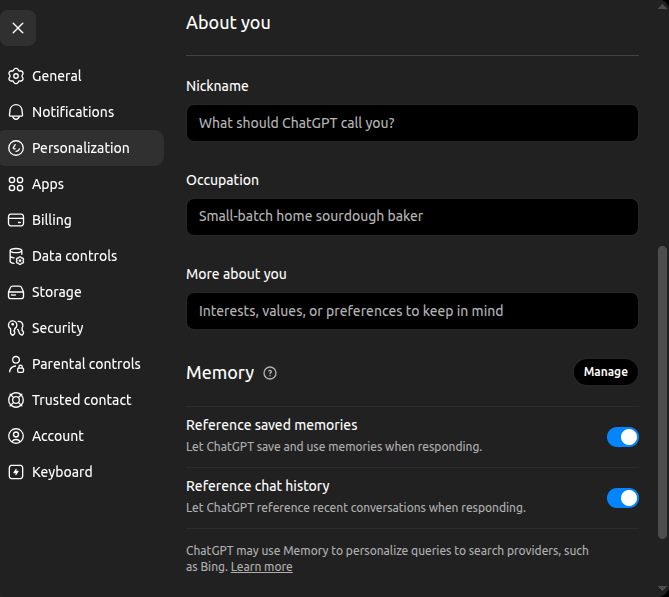Click the Trusted contact lifebuoy icon

(16, 400)
